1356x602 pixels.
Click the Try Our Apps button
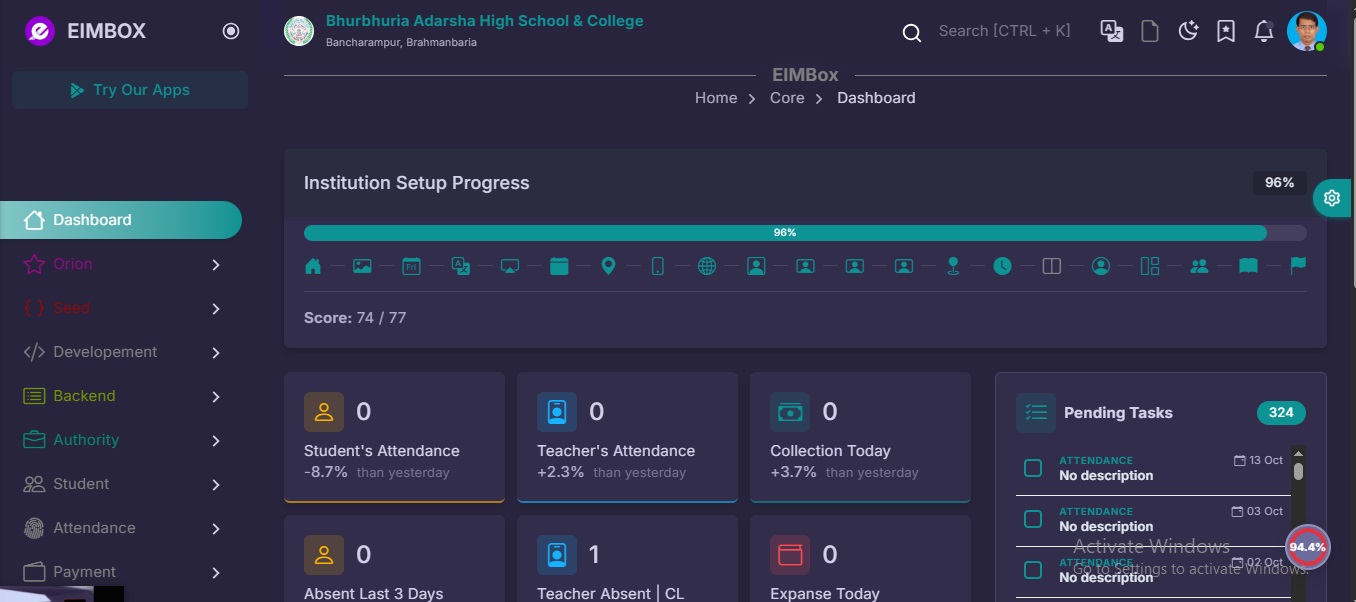click(130, 90)
